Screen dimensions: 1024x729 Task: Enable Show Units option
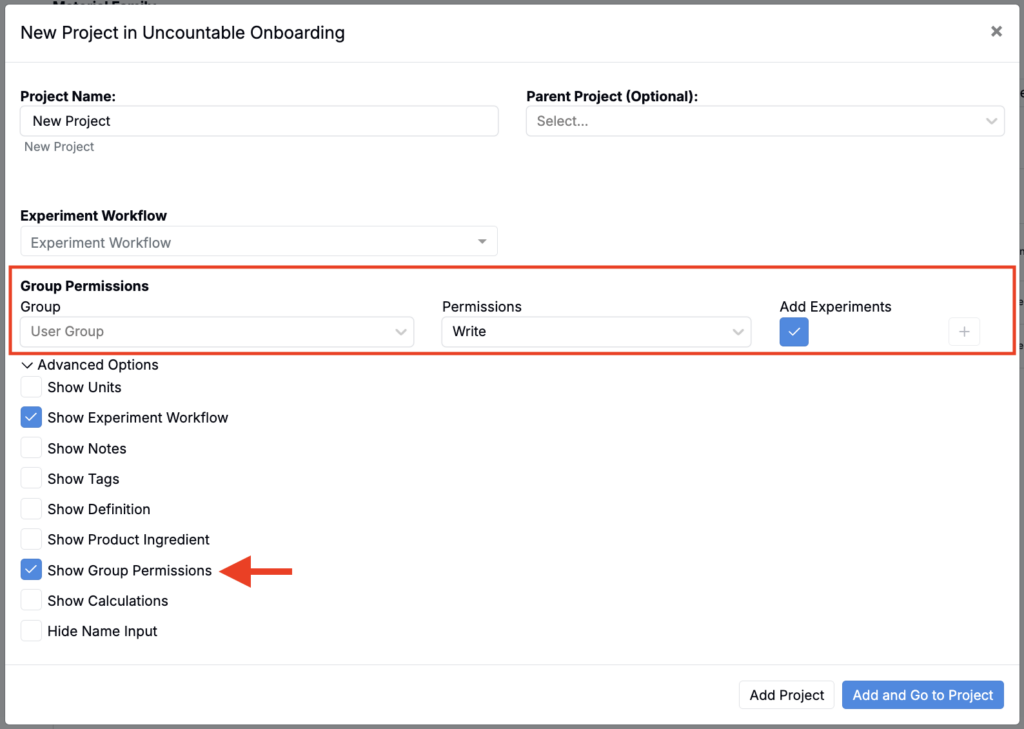[x=32, y=387]
